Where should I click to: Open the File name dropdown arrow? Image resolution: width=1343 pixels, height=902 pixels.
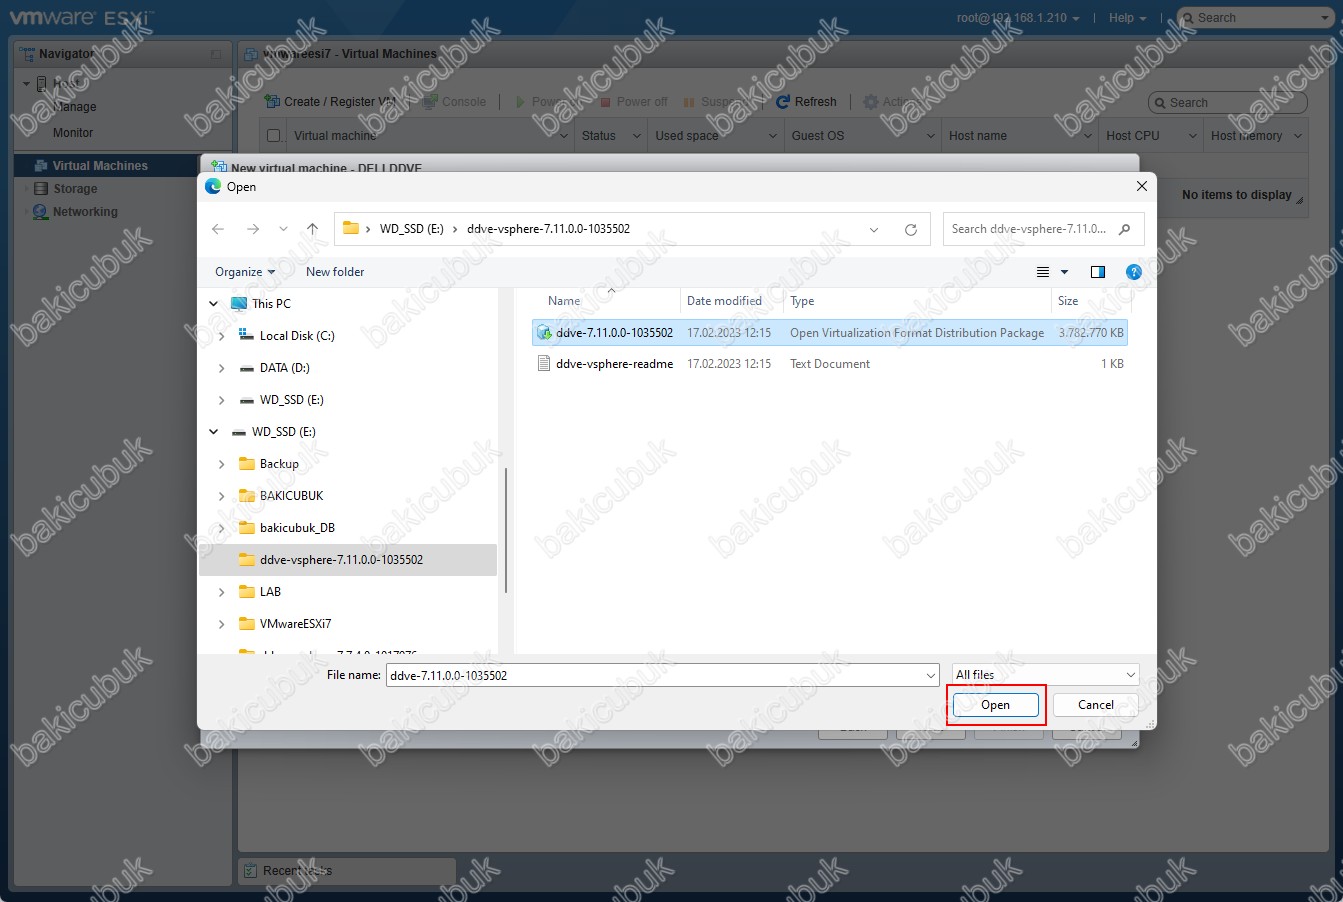click(931, 675)
